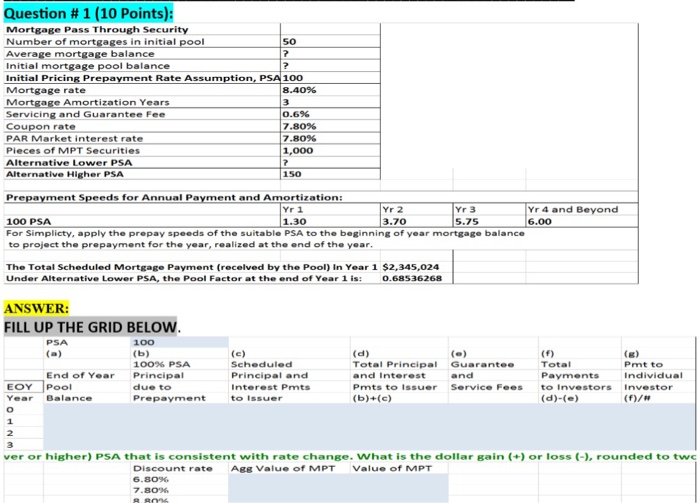Click the 'Yr 4 and Beyond' header
The image size is (700, 503).
pos(573,209)
